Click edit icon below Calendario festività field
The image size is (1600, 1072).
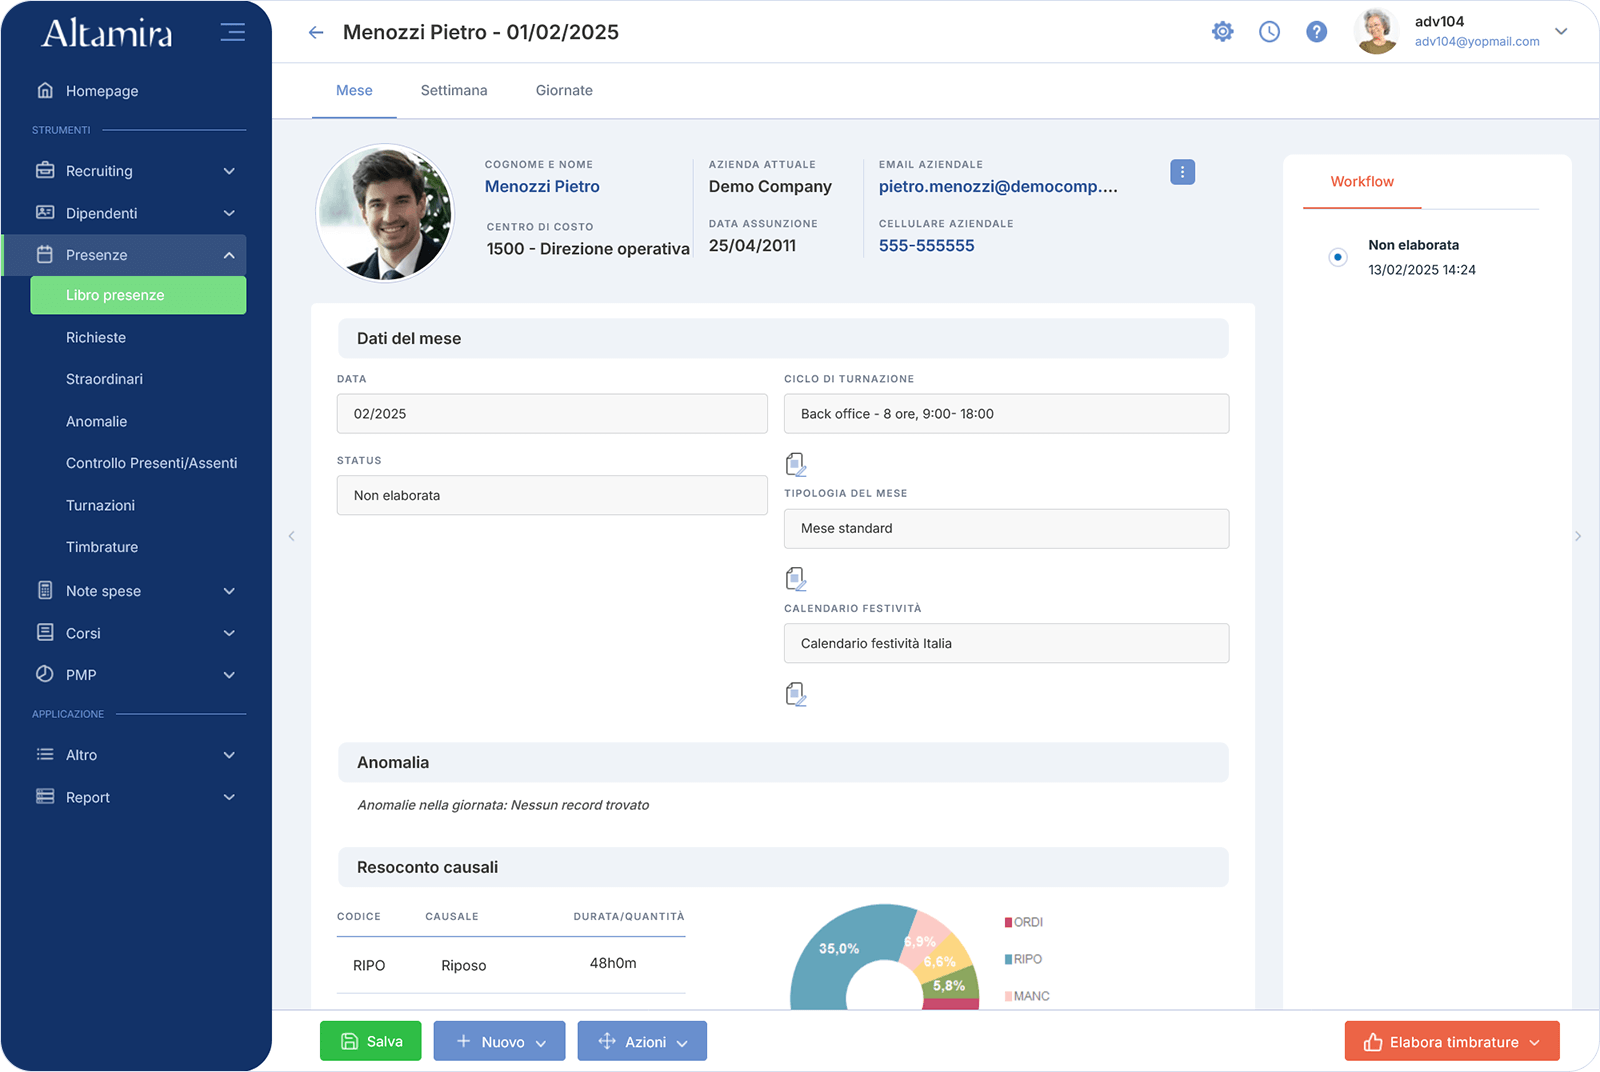click(796, 694)
